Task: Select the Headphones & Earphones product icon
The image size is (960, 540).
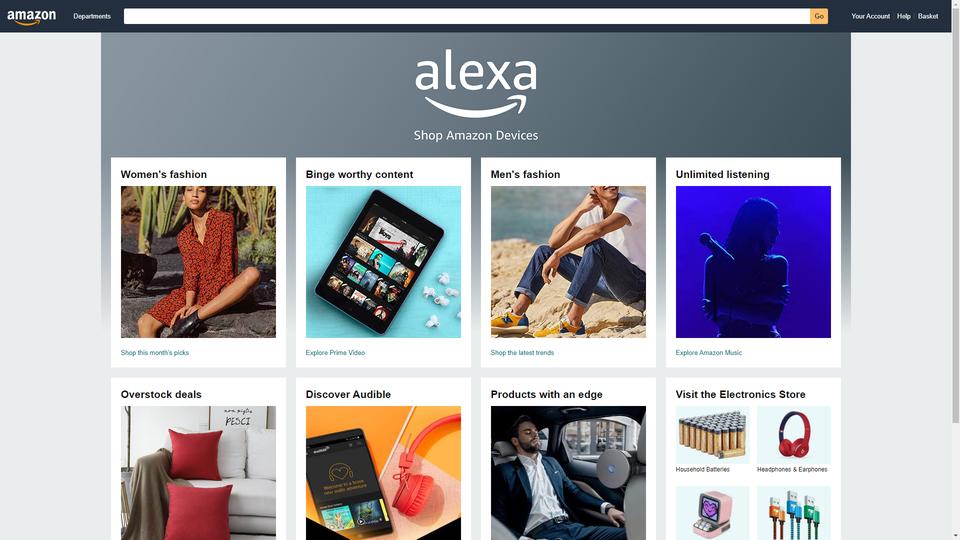Action: (x=793, y=435)
